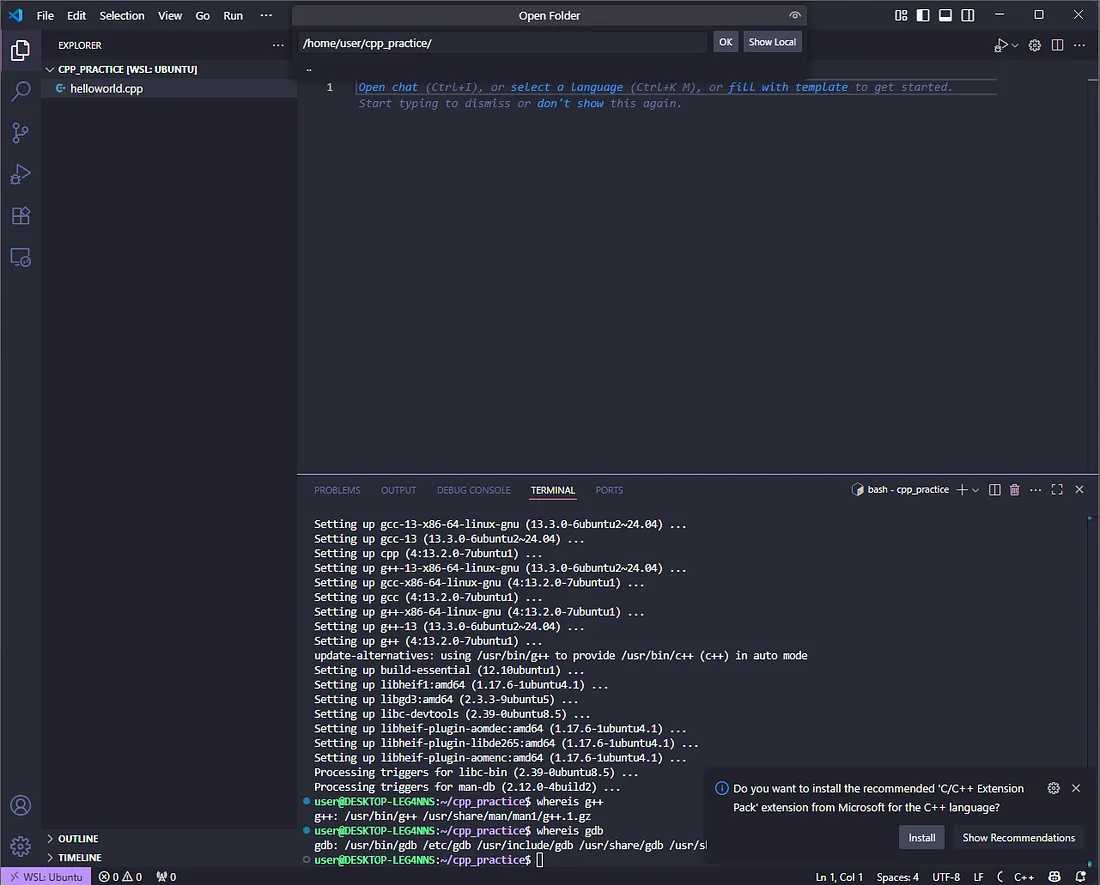The height and width of the screenshot is (885, 1100).
Task: Install the C/C++ Extension Pack
Action: pyautogui.click(x=922, y=837)
